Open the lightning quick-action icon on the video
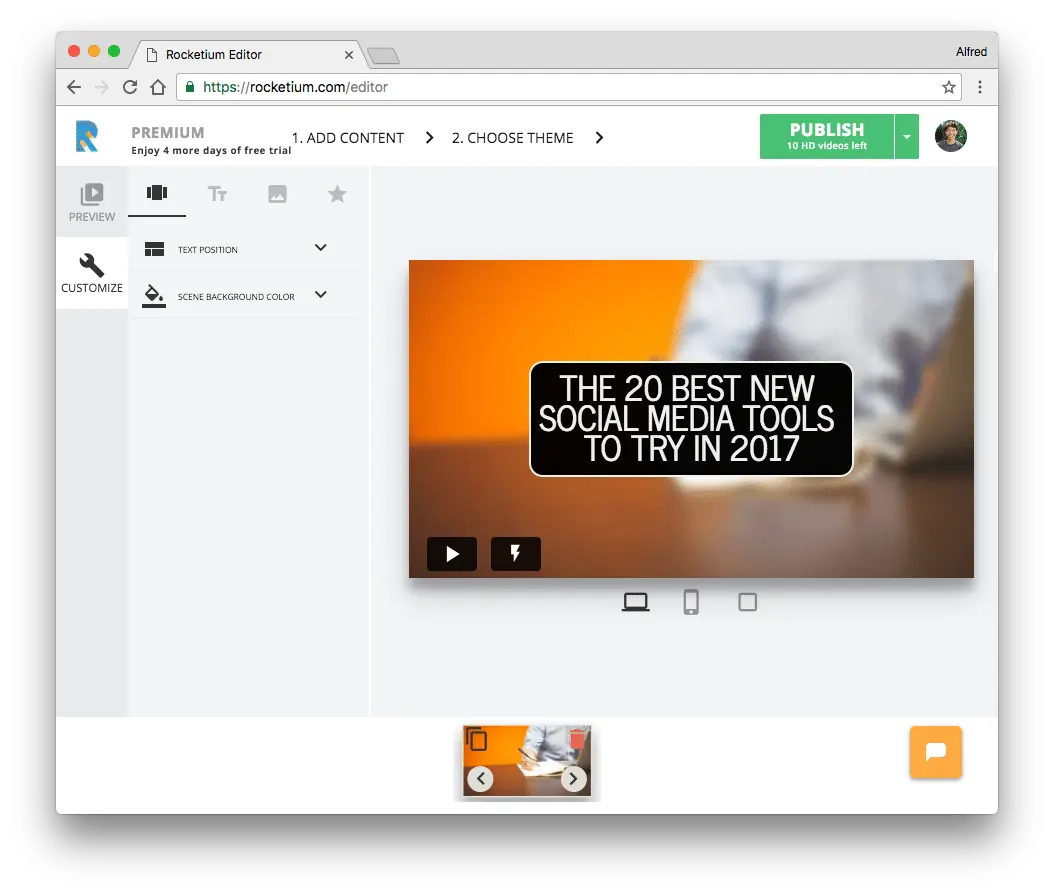This screenshot has height=894, width=1054. point(515,553)
